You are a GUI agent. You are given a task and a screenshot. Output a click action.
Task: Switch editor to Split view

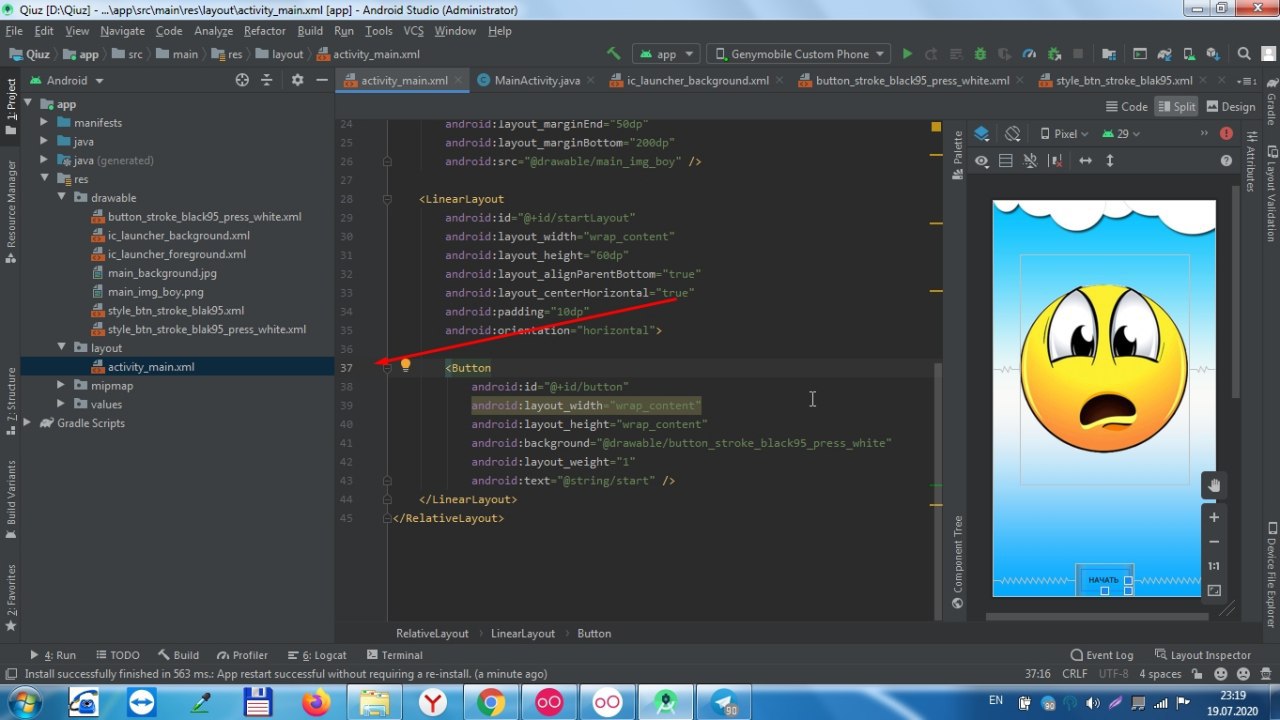coord(1176,107)
